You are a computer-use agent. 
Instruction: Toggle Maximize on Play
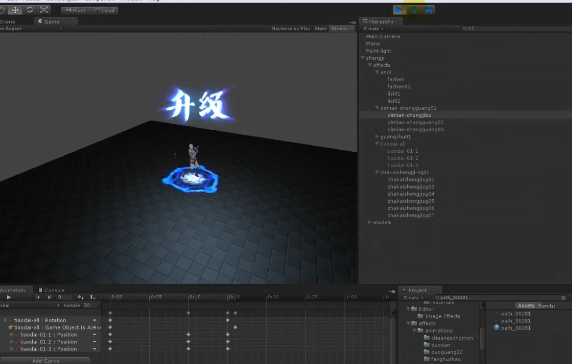(x=290, y=28)
